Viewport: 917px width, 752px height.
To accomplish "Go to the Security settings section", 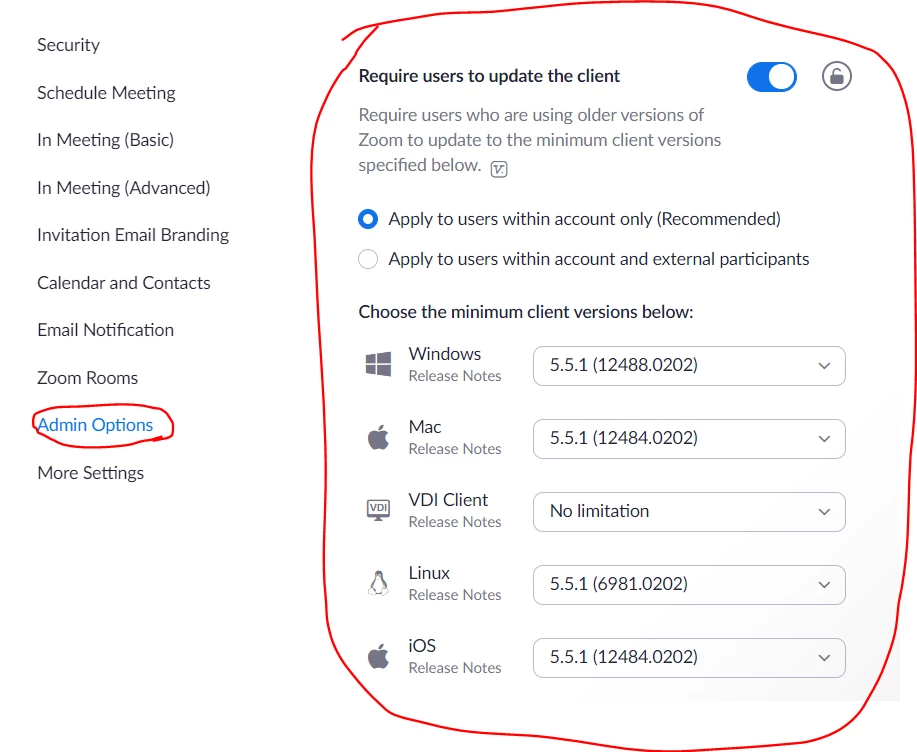I will pos(68,45).
